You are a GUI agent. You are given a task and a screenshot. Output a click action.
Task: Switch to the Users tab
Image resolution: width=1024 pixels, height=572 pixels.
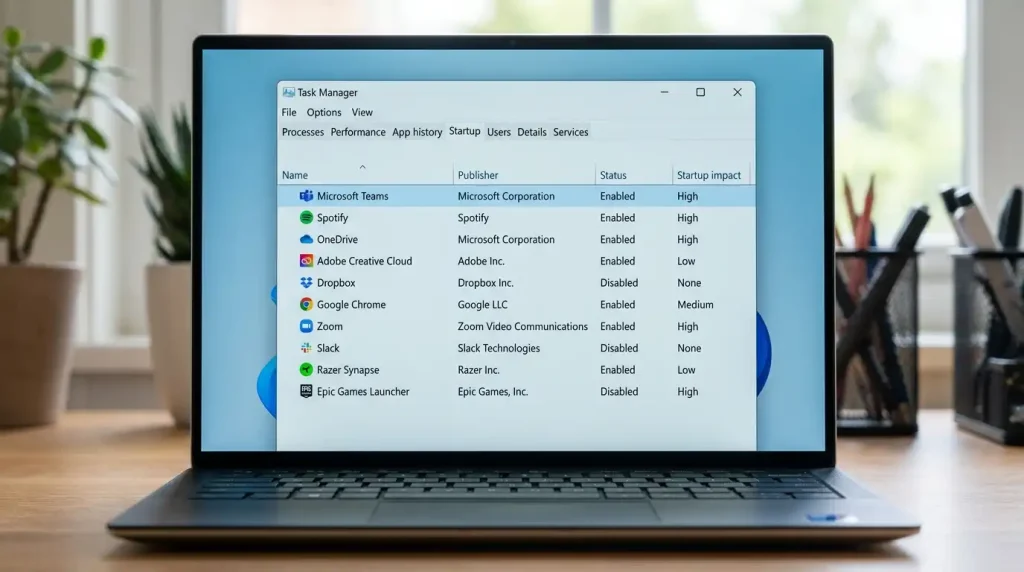(499, 132)
